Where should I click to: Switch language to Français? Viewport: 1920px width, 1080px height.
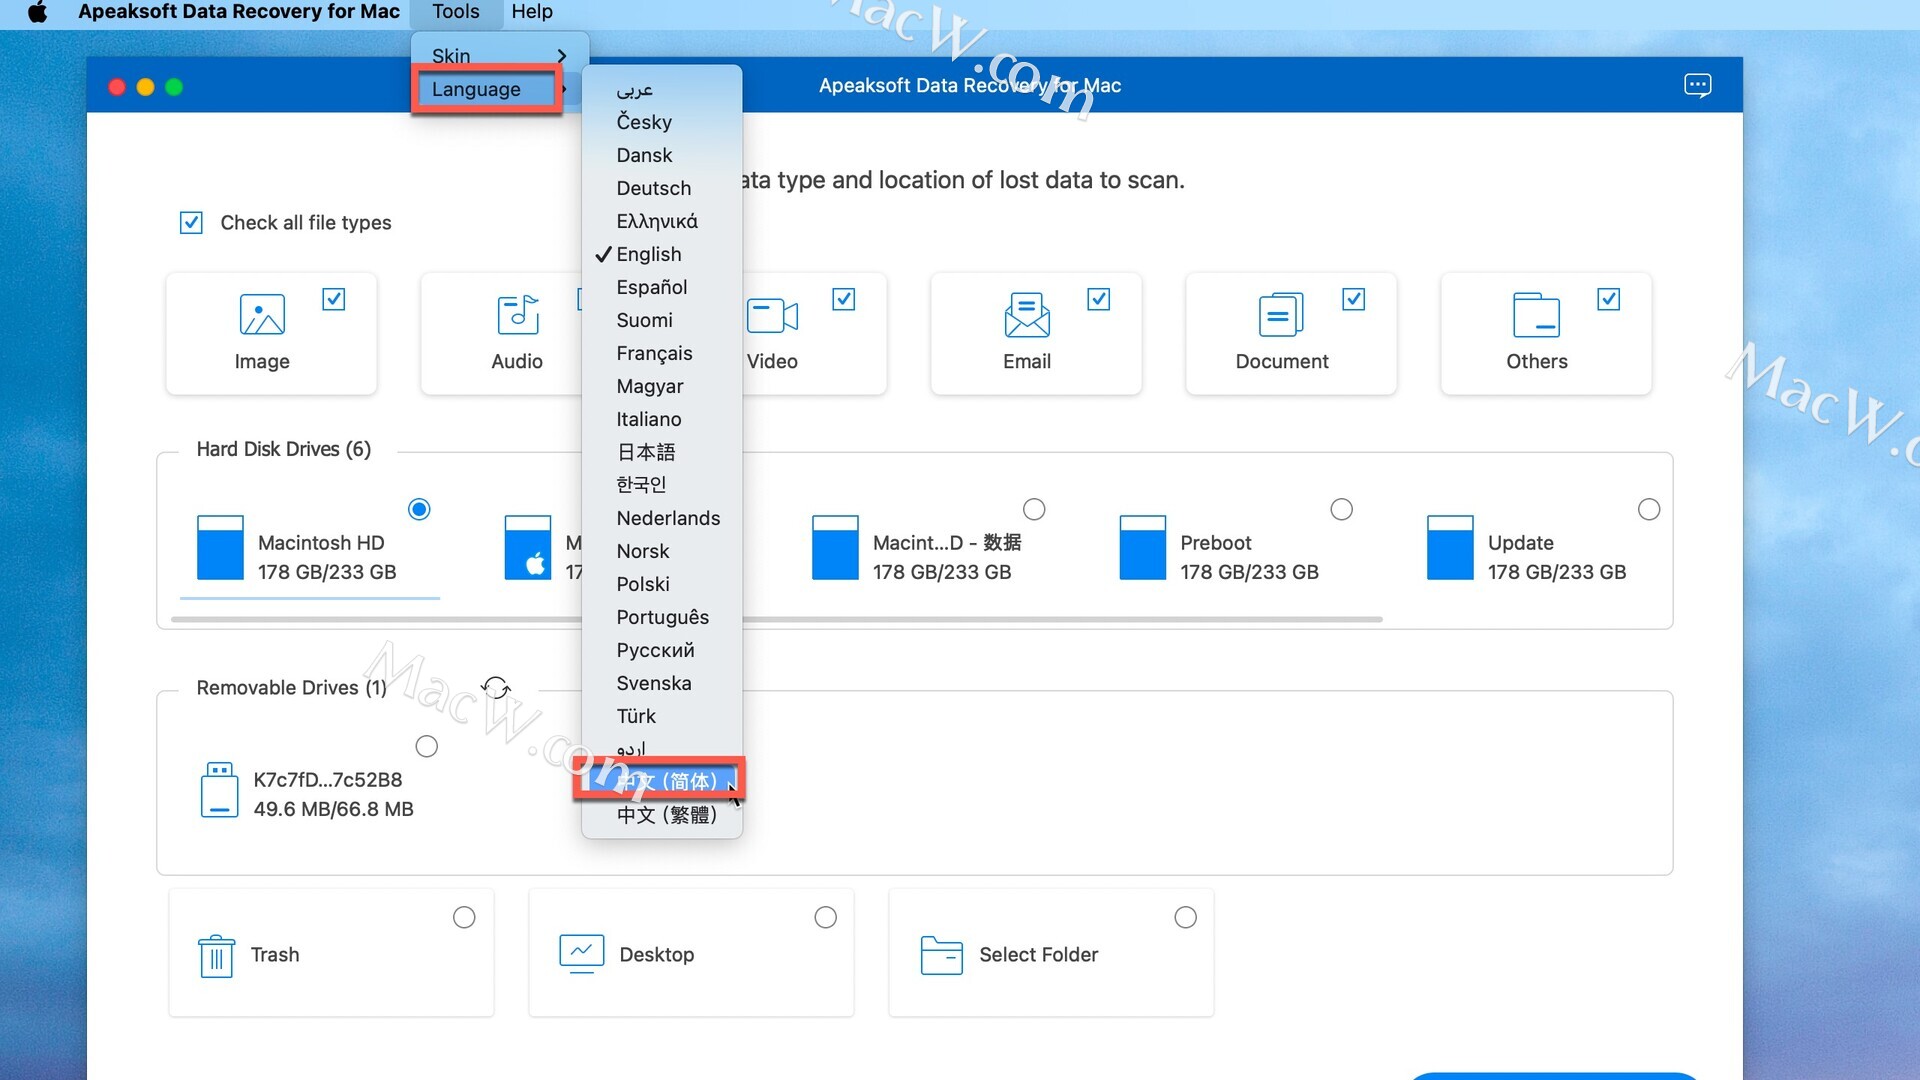662,353
